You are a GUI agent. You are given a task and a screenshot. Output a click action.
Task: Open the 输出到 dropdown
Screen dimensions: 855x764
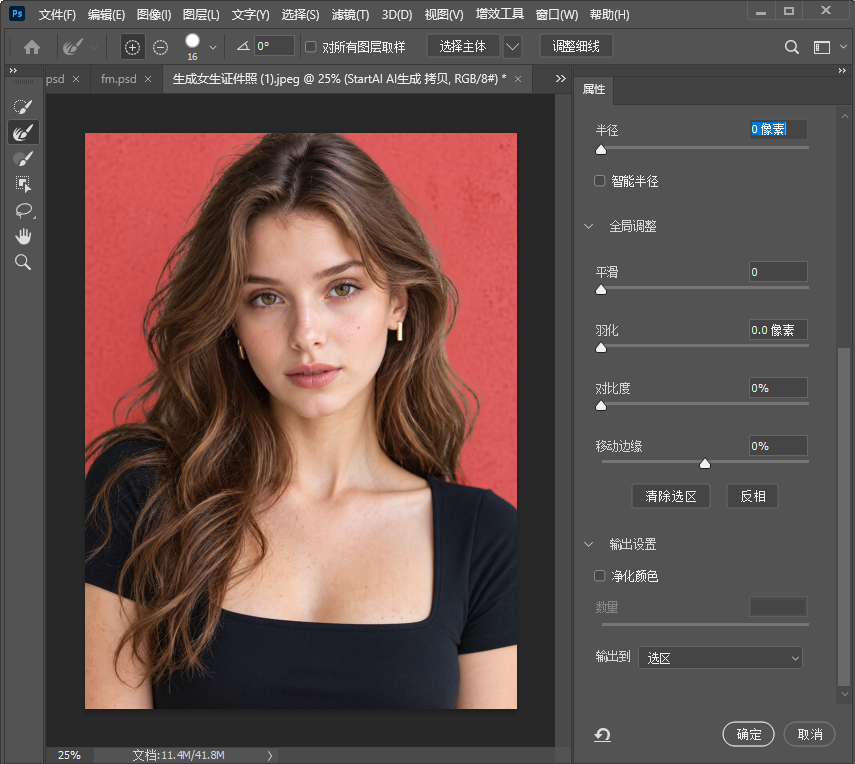pyautogui.click(x=720, y=658)
